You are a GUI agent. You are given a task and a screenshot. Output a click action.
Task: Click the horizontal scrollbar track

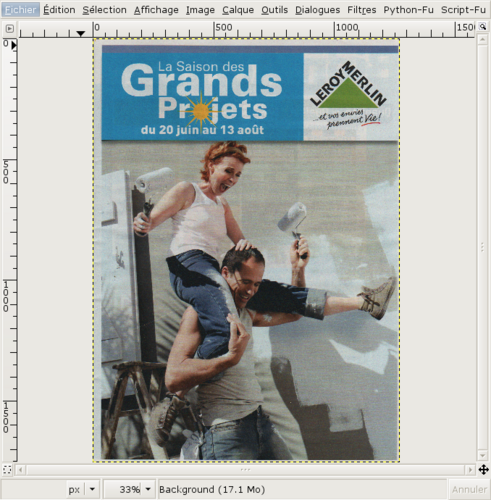coord(245,470)
